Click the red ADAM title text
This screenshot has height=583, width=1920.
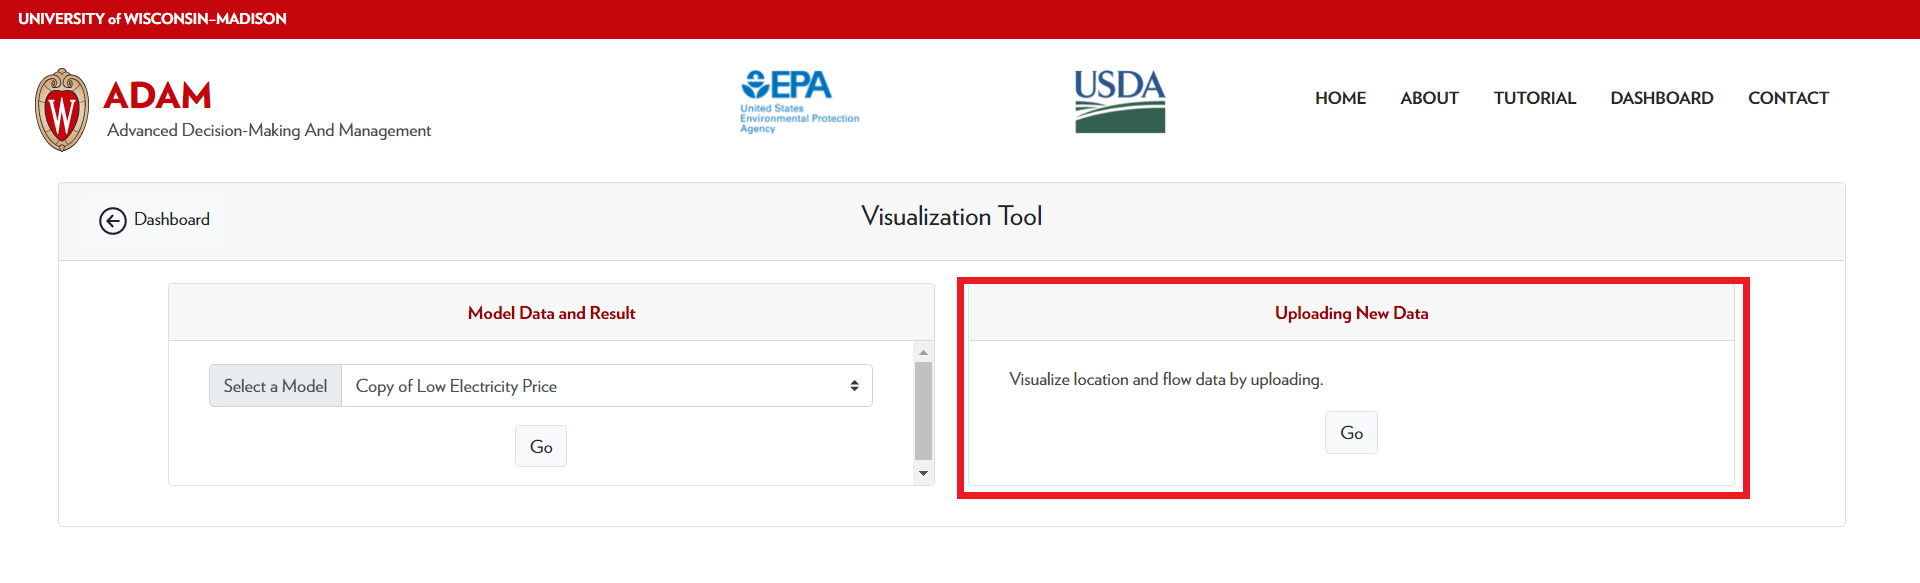157,96
